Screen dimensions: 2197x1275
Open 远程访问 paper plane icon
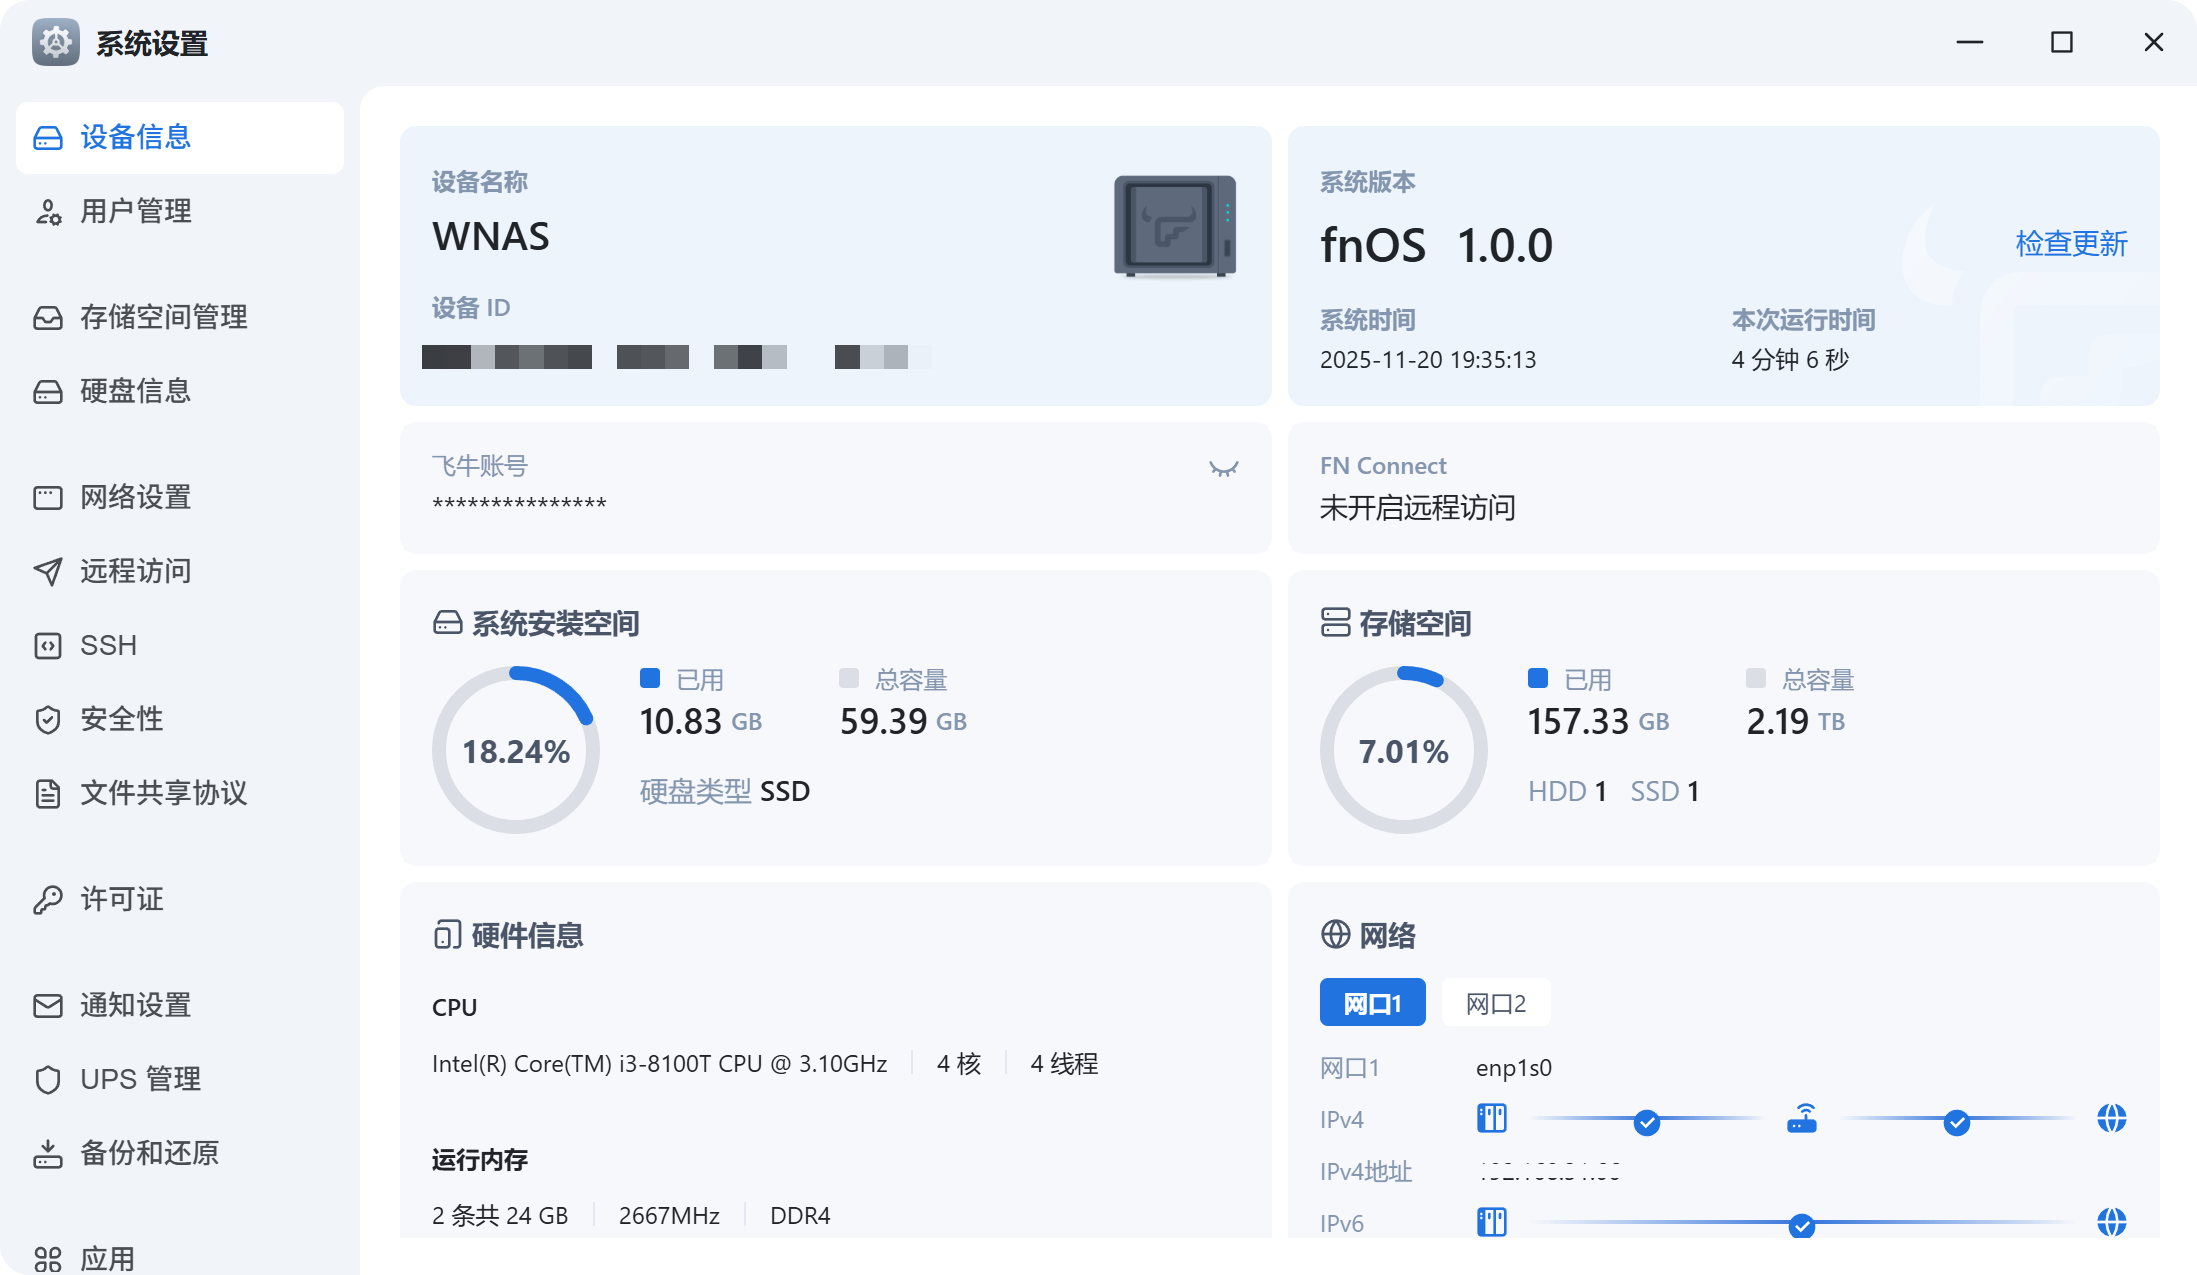click(48, 572)
